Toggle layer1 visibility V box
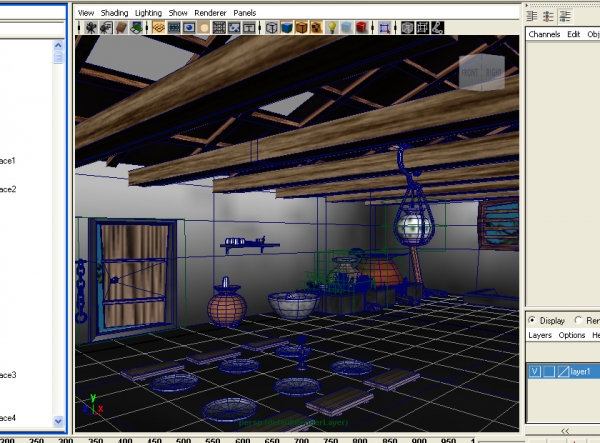The height and width of the screenshot is (443, 600). (535, 371)
